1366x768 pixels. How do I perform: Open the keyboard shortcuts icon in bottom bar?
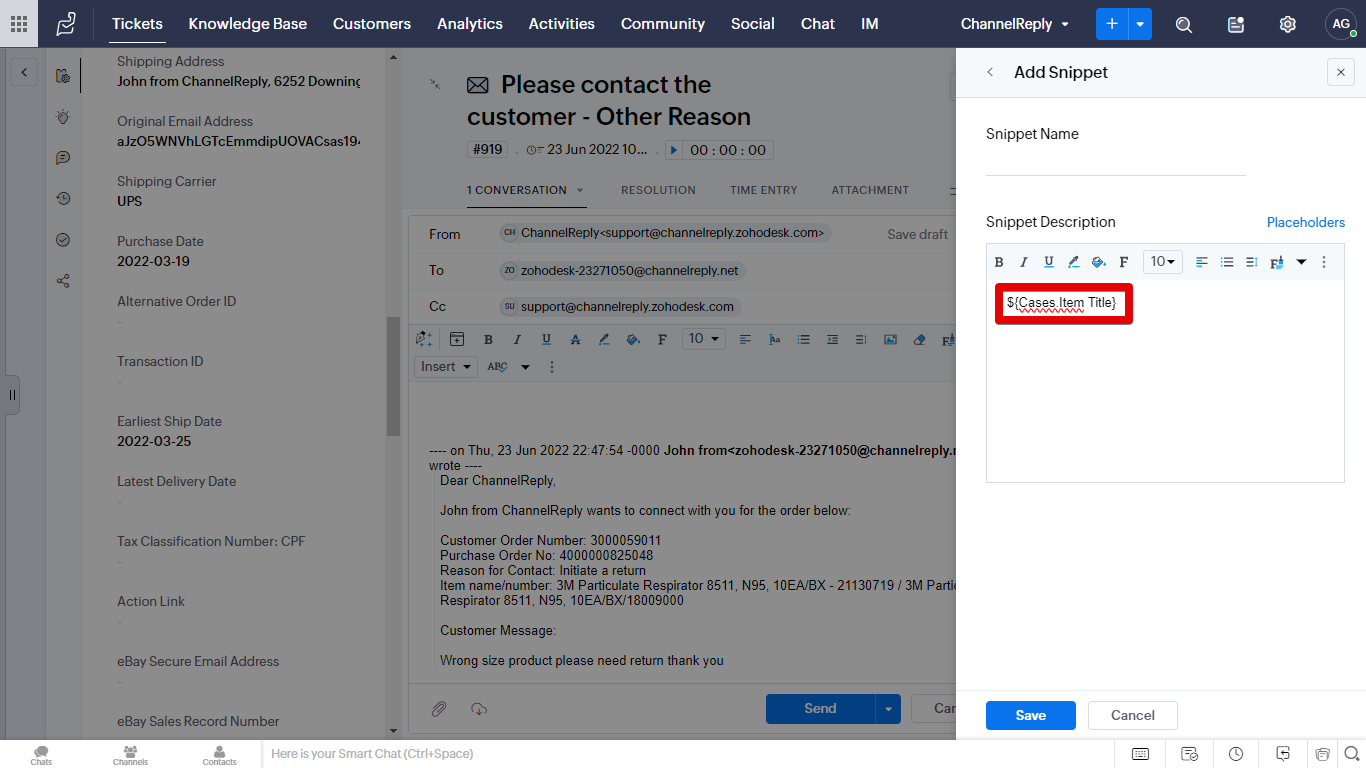1140,754
